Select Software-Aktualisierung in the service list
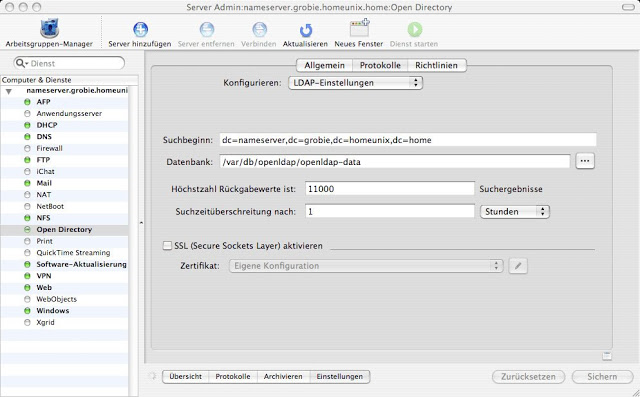 (x=64, y=264)
